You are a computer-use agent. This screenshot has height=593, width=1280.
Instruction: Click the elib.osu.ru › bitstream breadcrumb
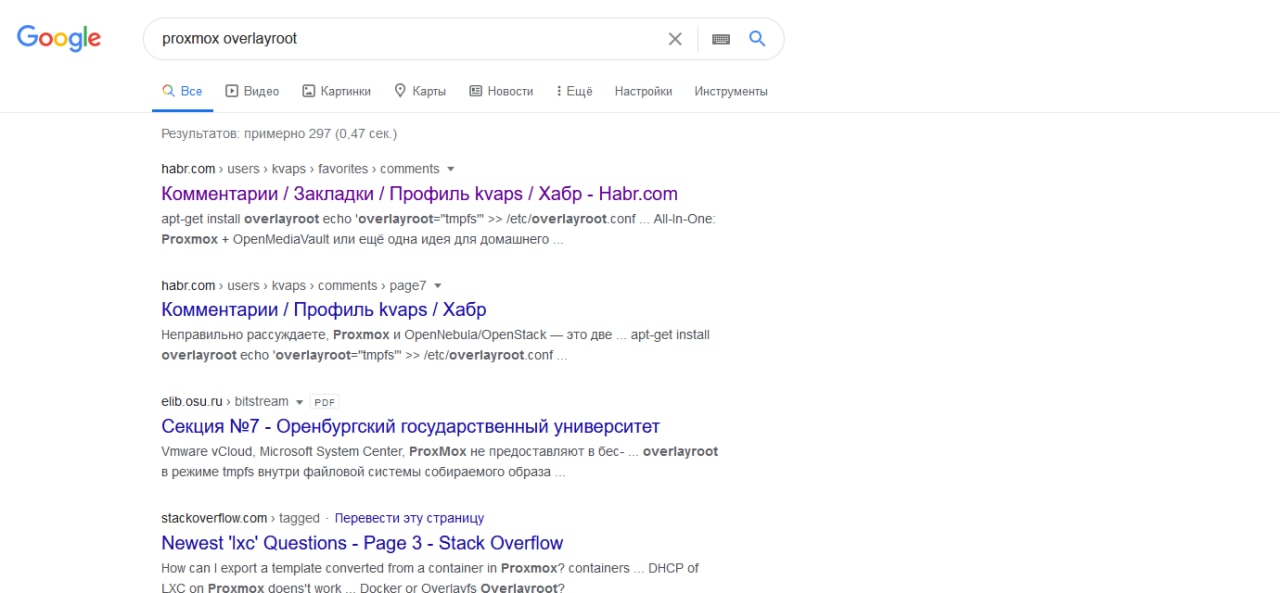click(224, 402)
